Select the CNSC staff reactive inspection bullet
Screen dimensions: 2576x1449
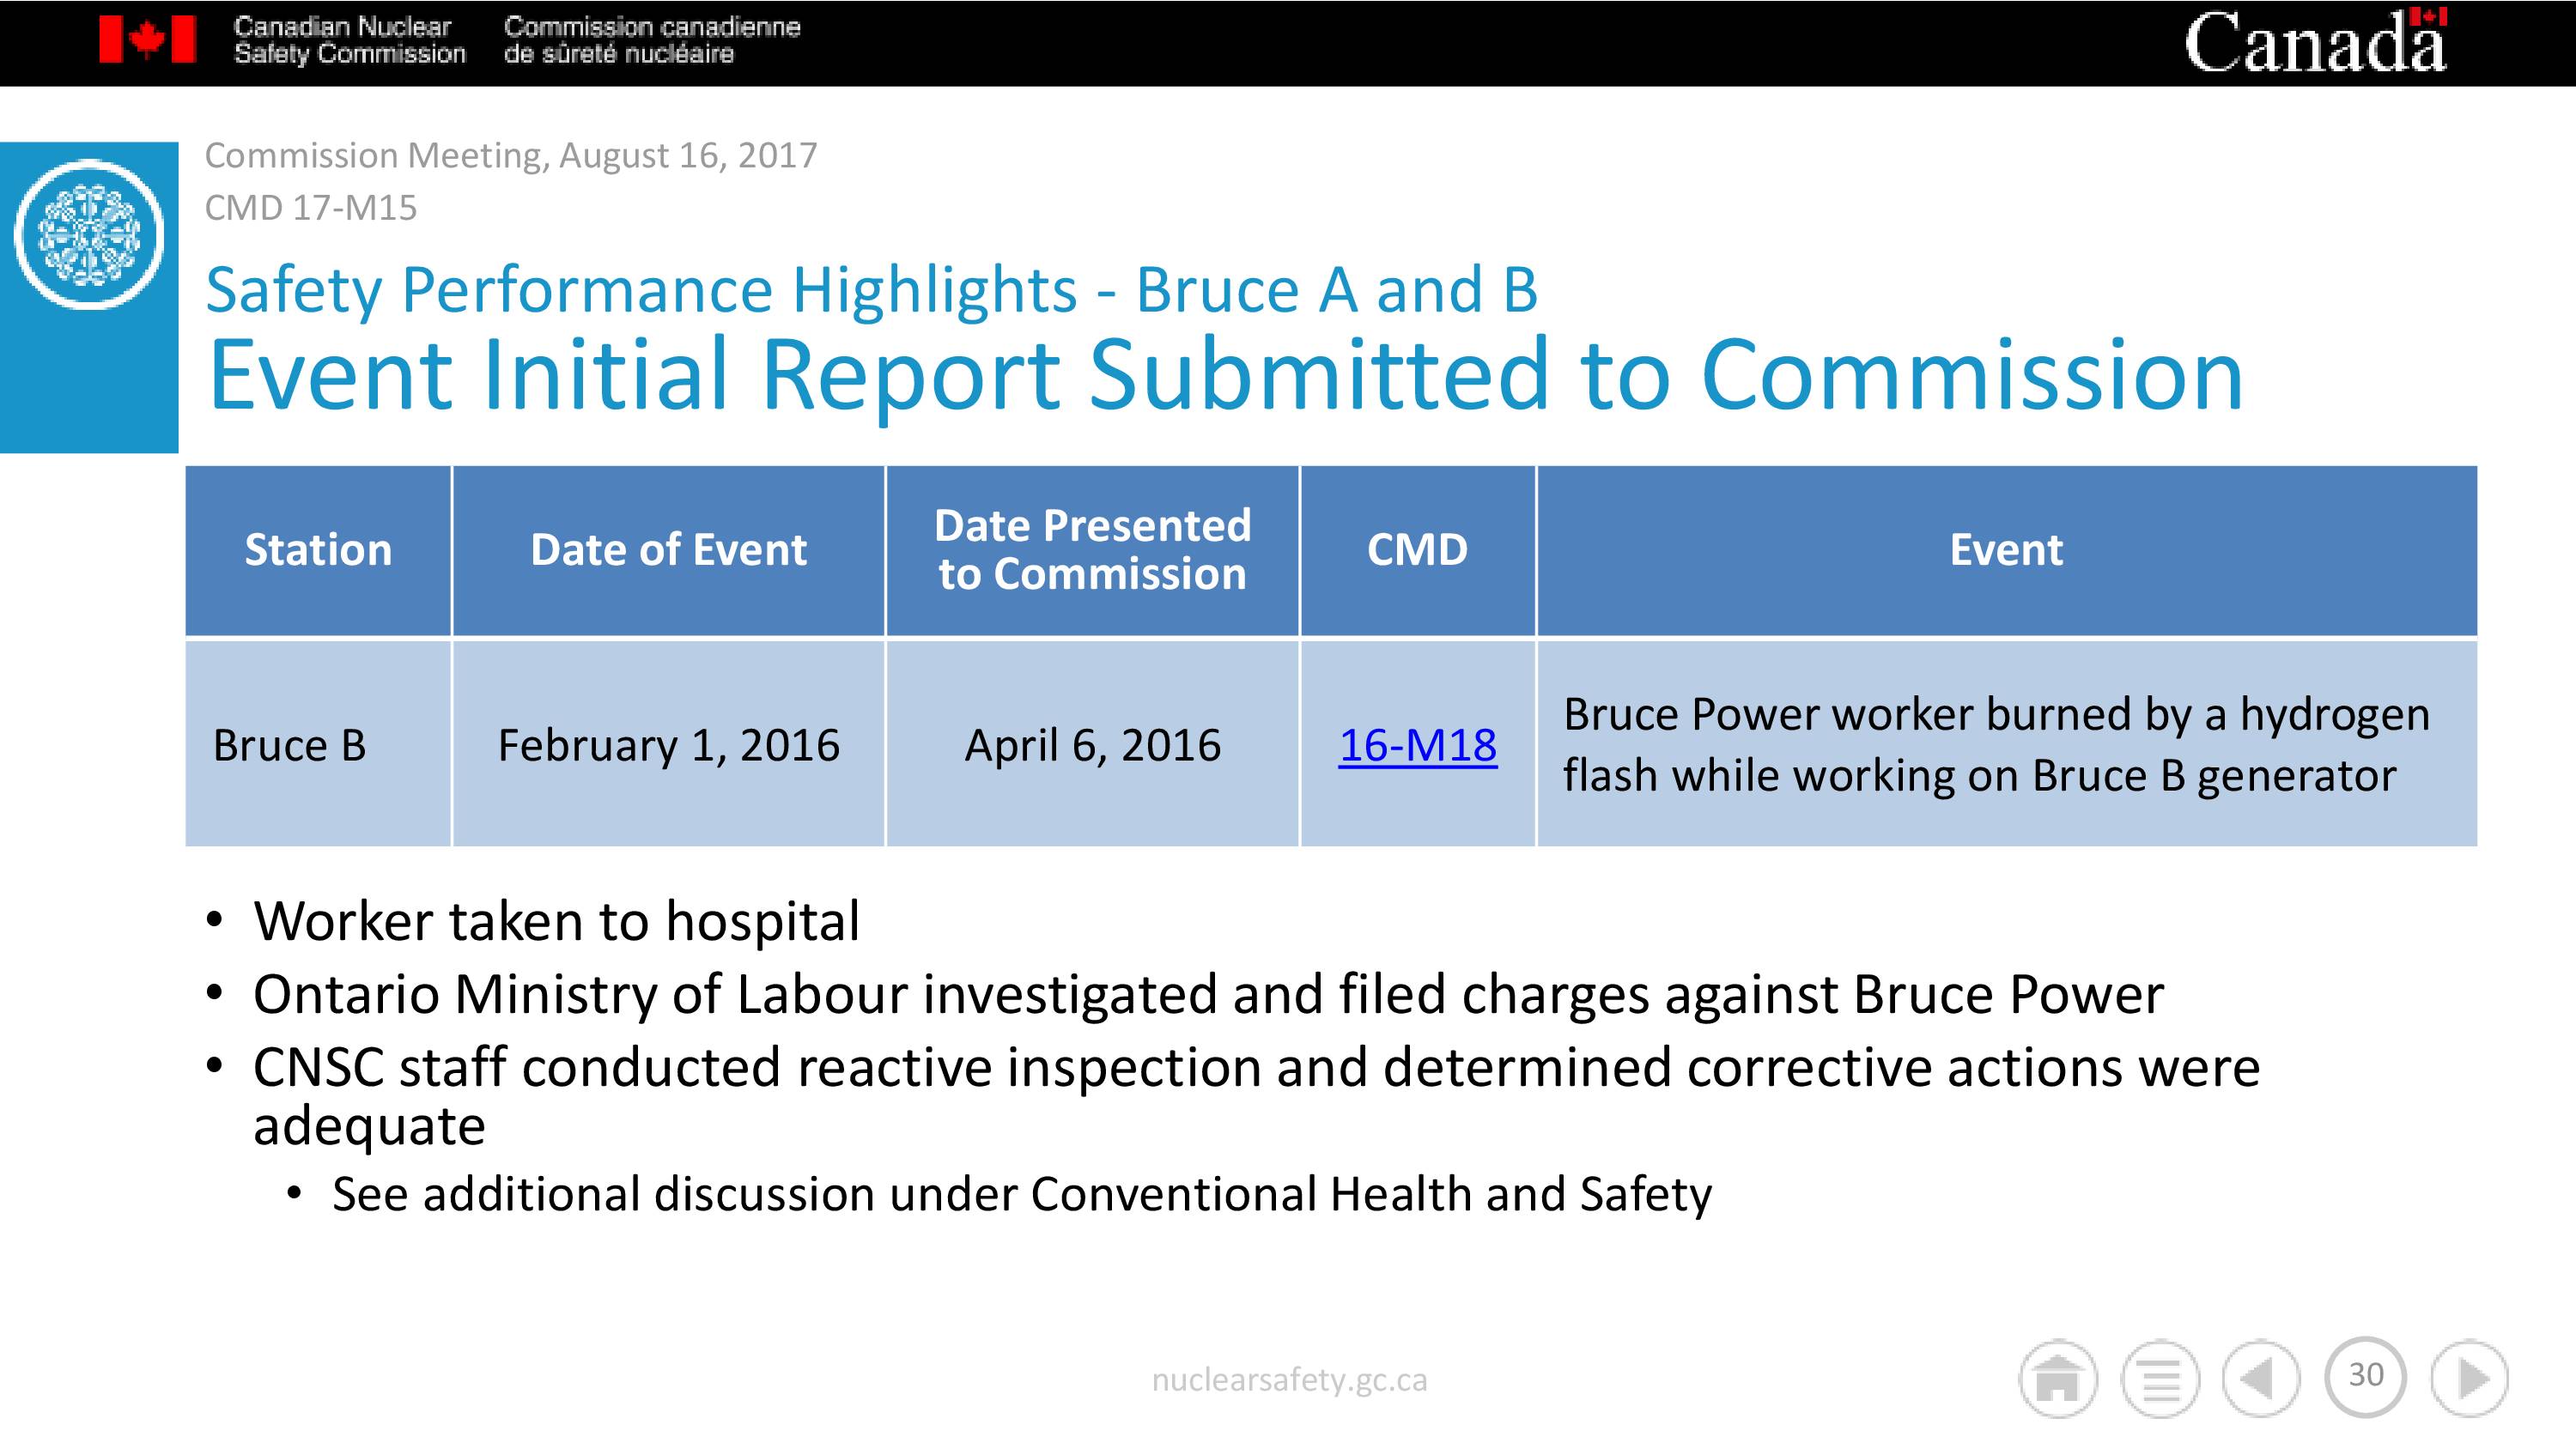click(x=1256, y=1096)
